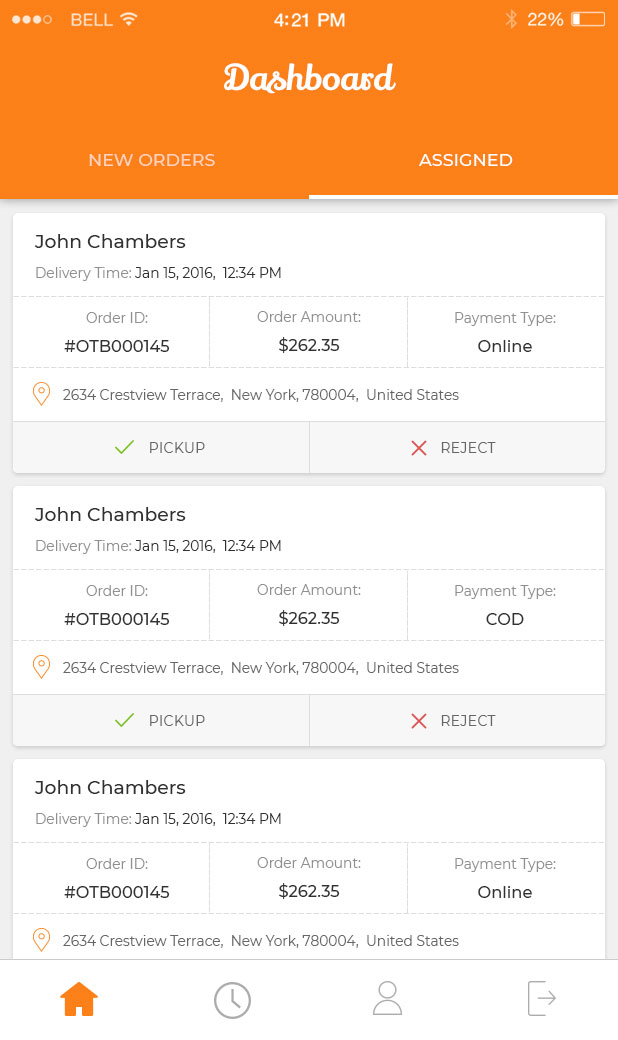Viewport: 618px width, 1040px height.
Task: Open the first John Chambers order card
Action: click(x=309, y=343)
